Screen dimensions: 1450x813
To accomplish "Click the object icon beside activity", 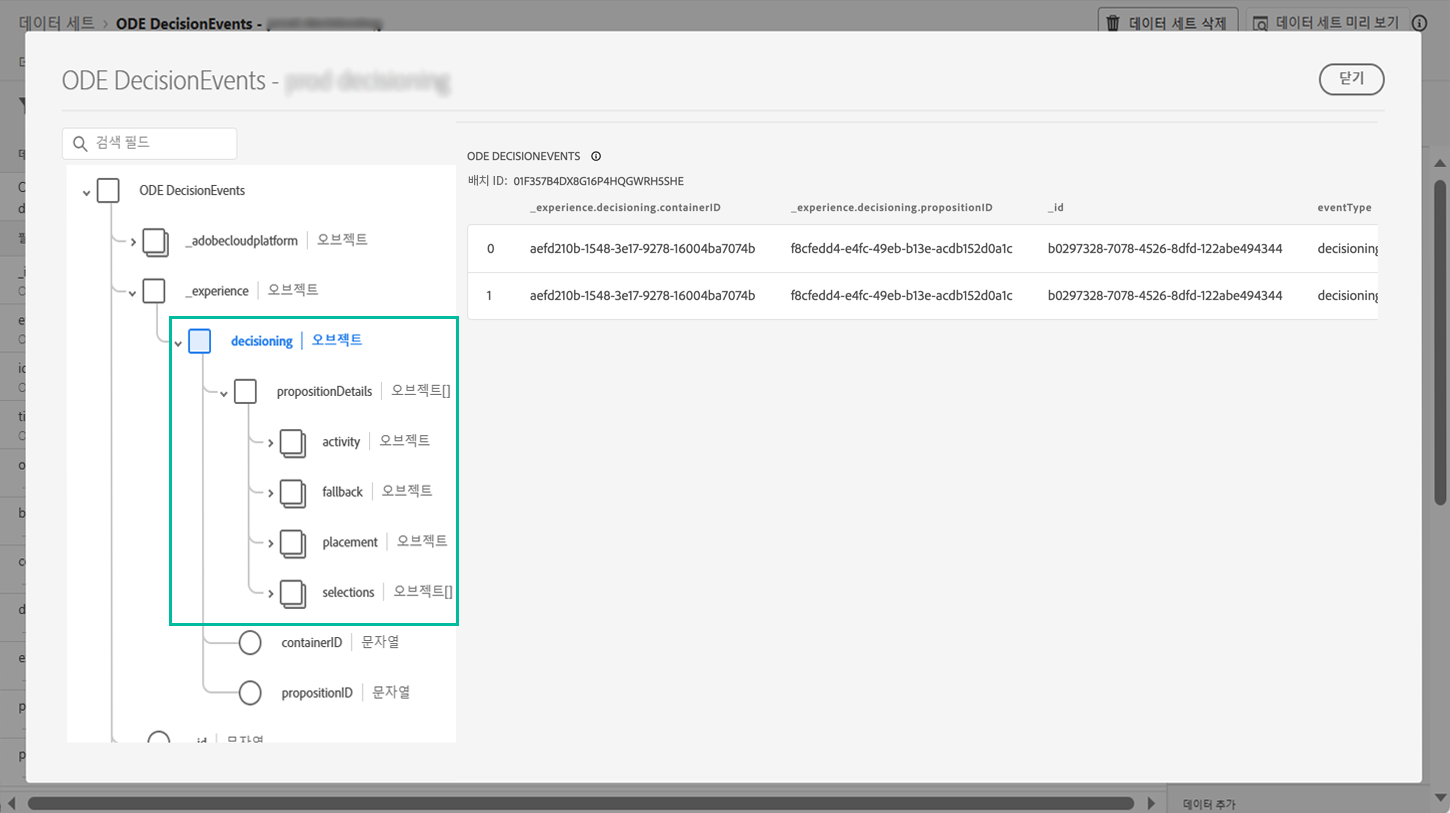I will click(292, 442).
